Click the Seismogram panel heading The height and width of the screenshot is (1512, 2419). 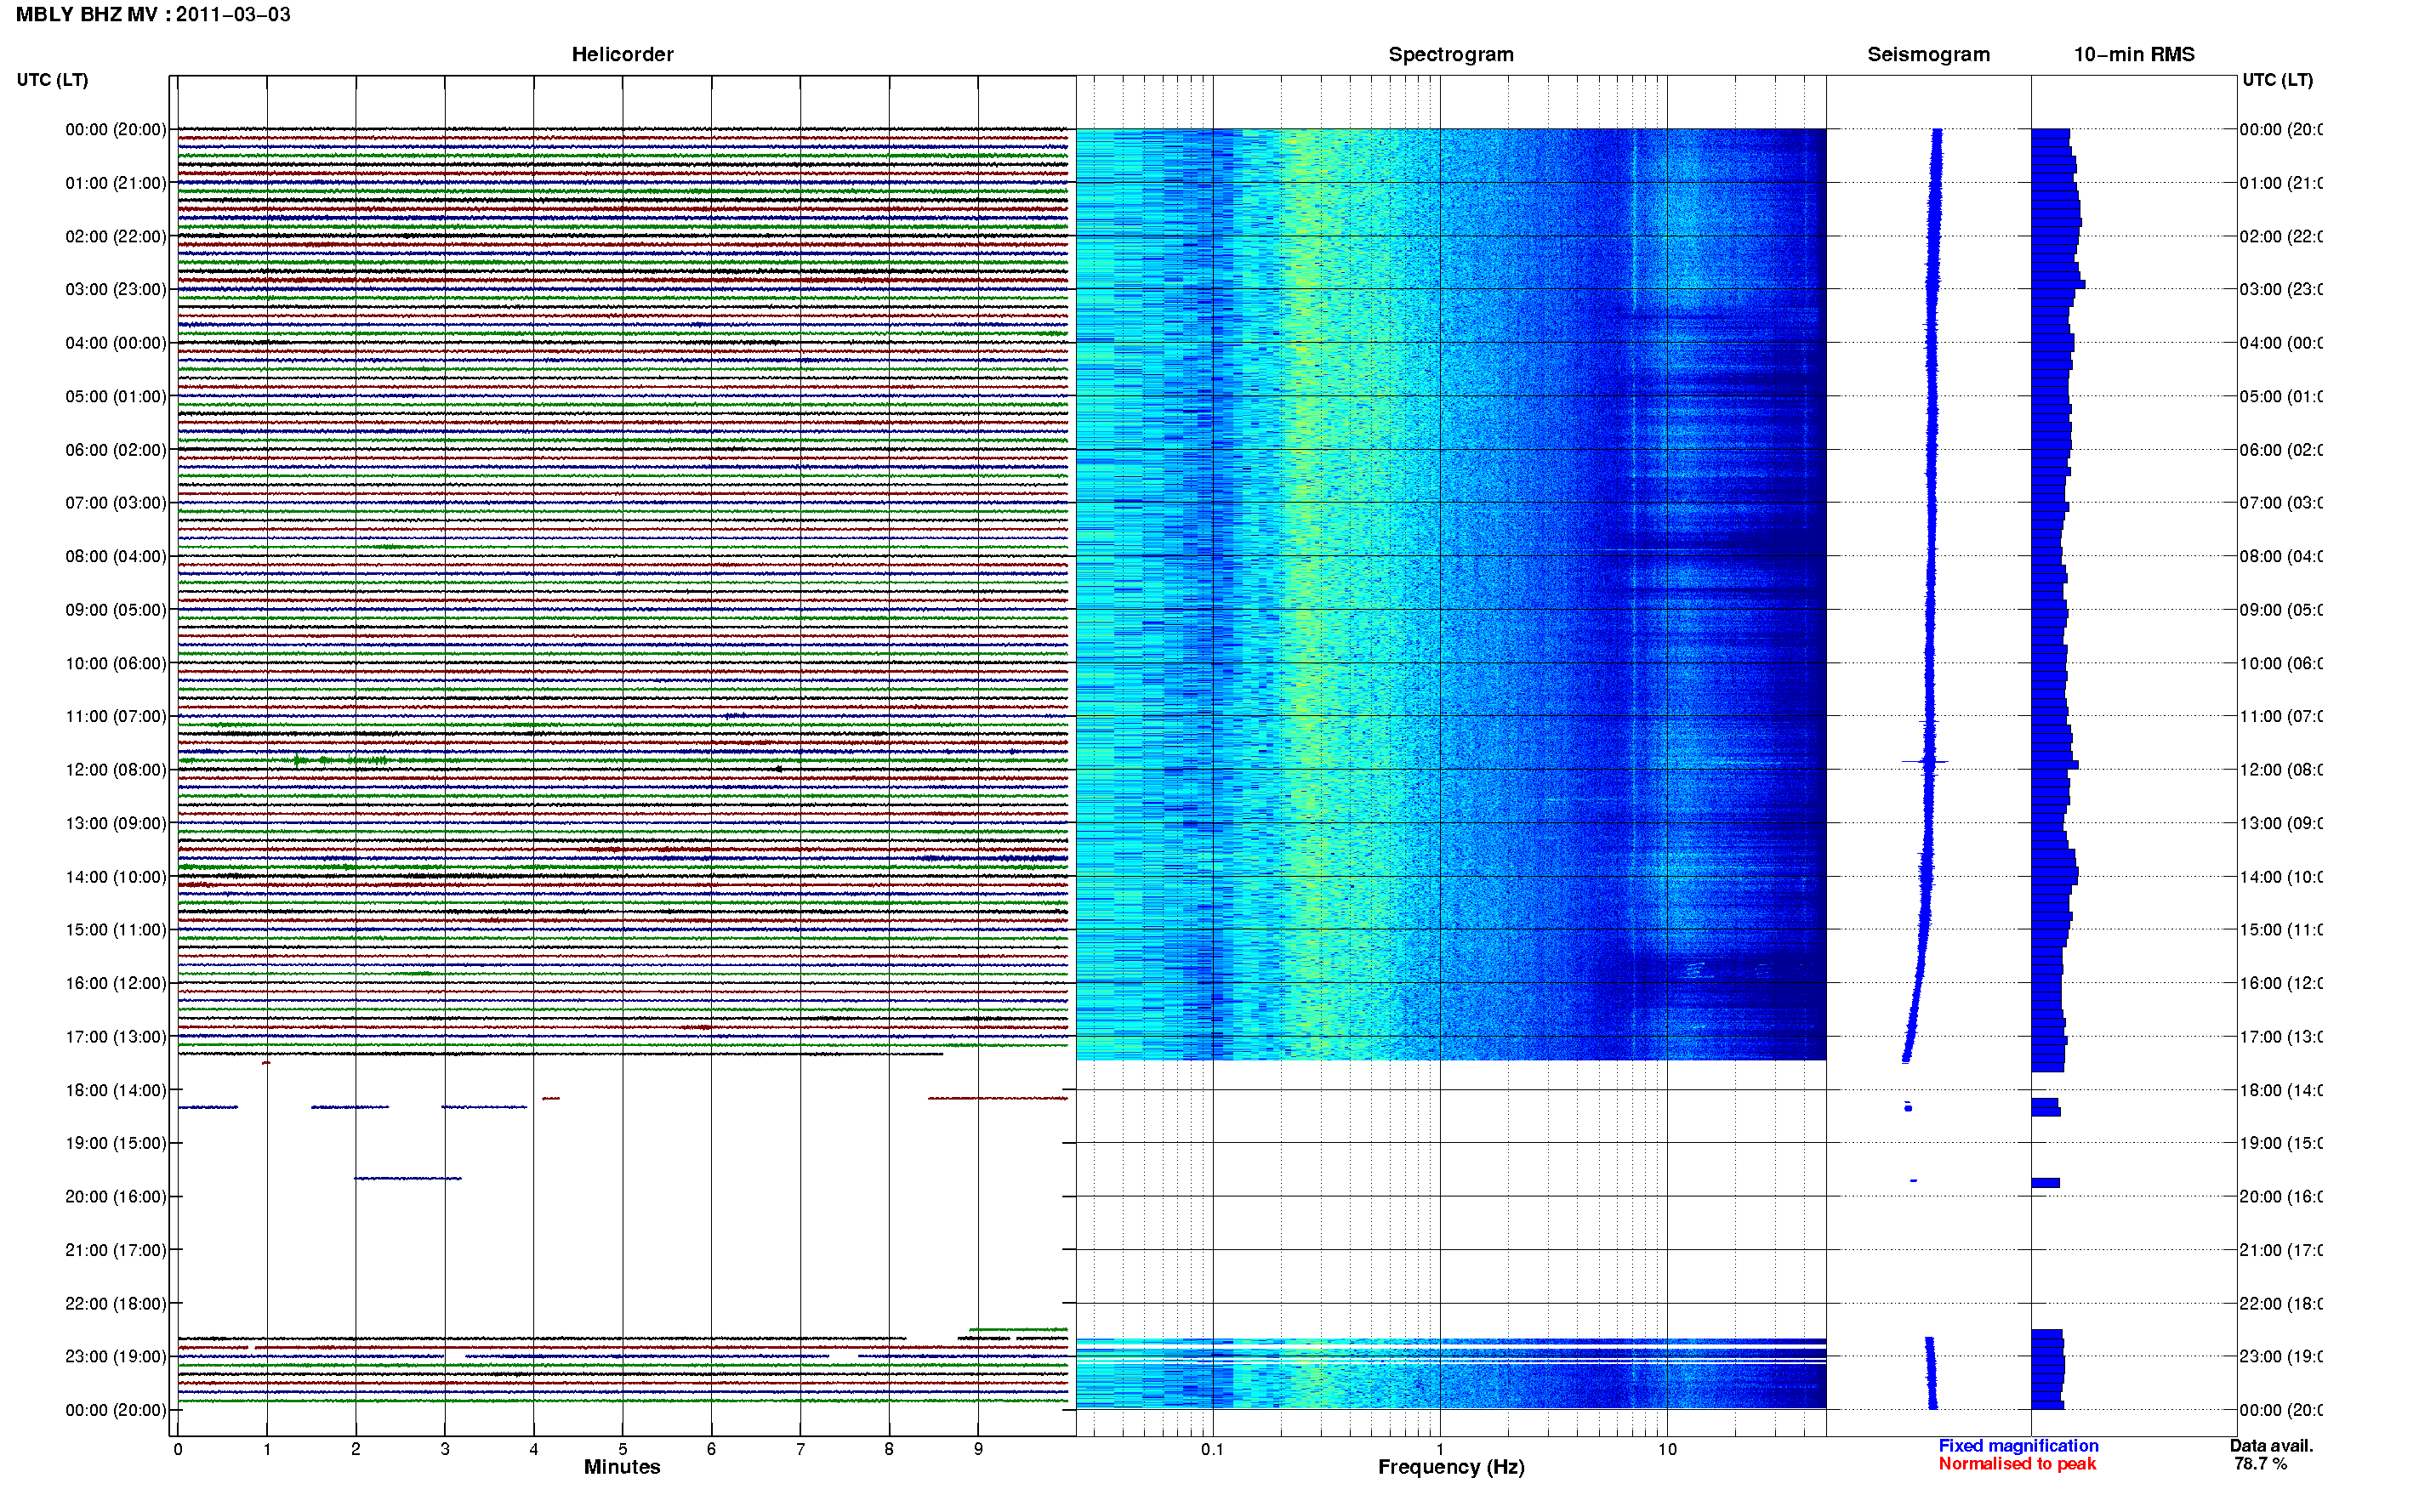[x=1928, y=54]
